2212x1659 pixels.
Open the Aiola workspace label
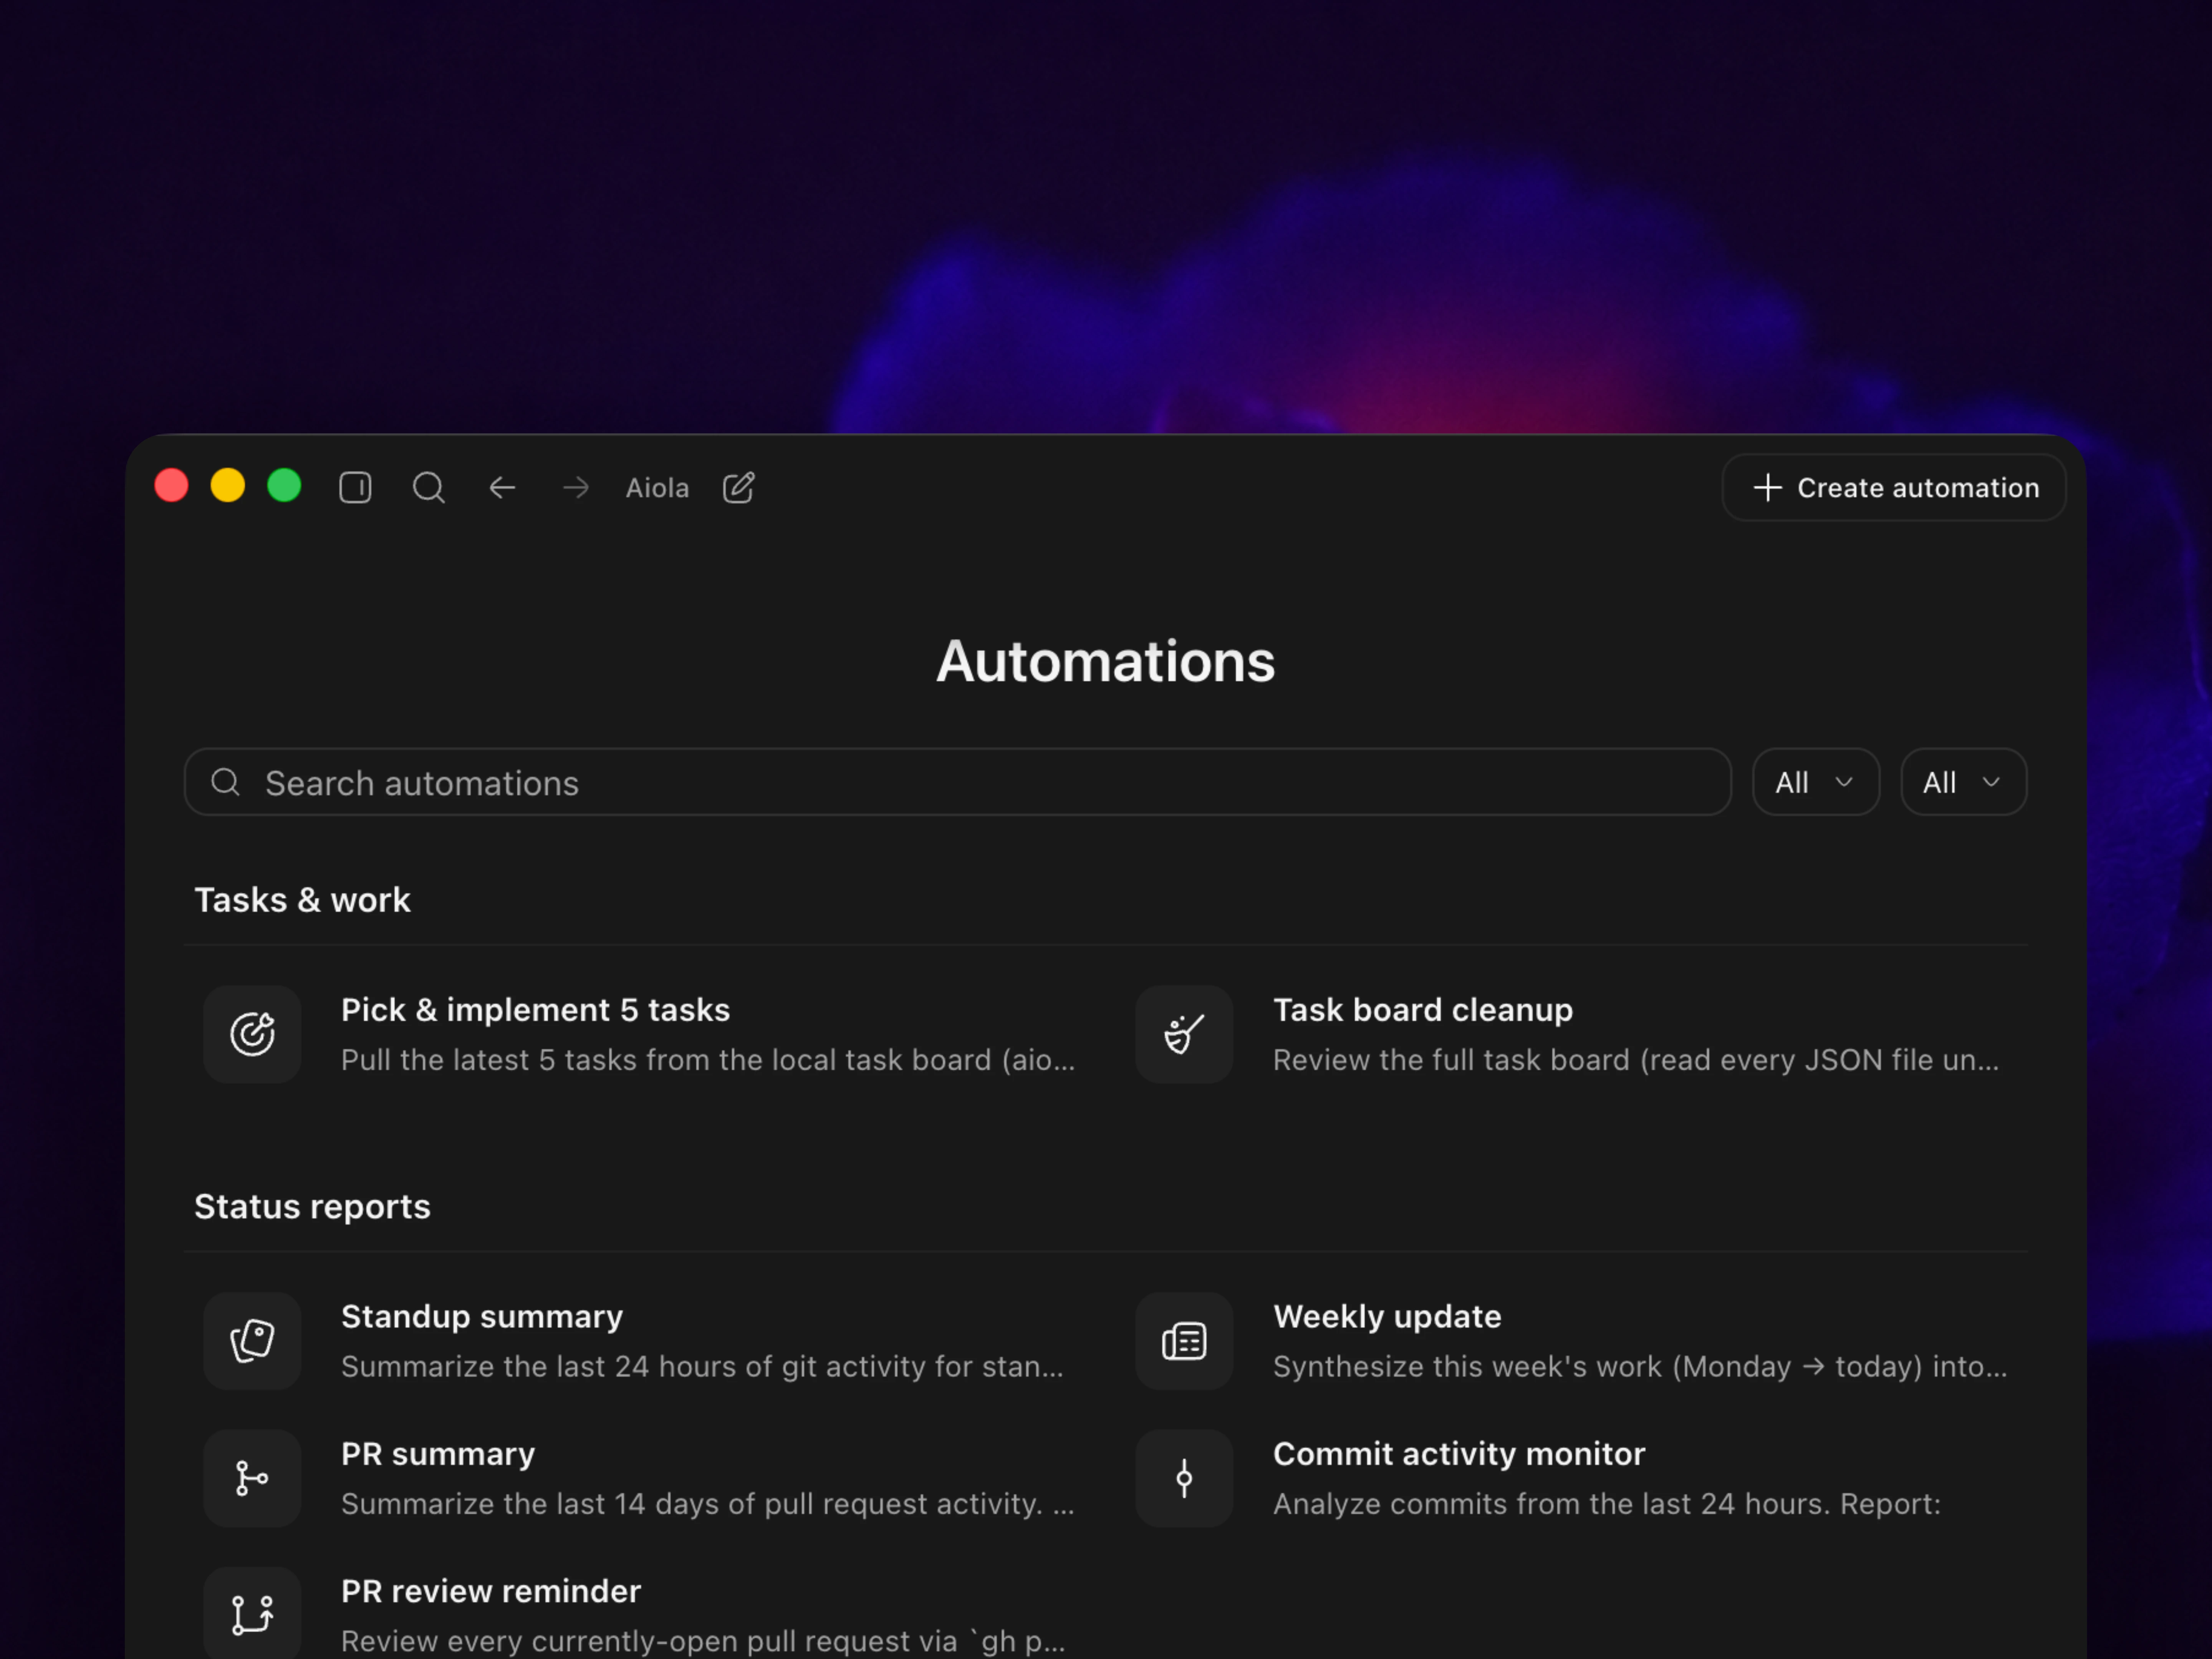[657, 488]
